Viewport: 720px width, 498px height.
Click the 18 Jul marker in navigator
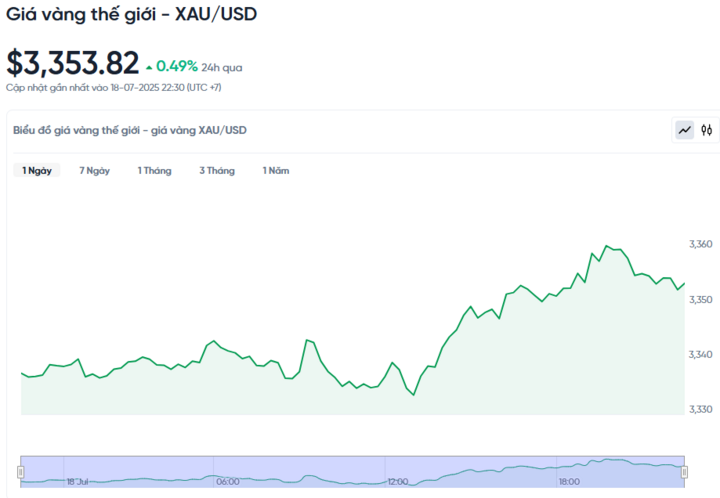pos(77,482)
